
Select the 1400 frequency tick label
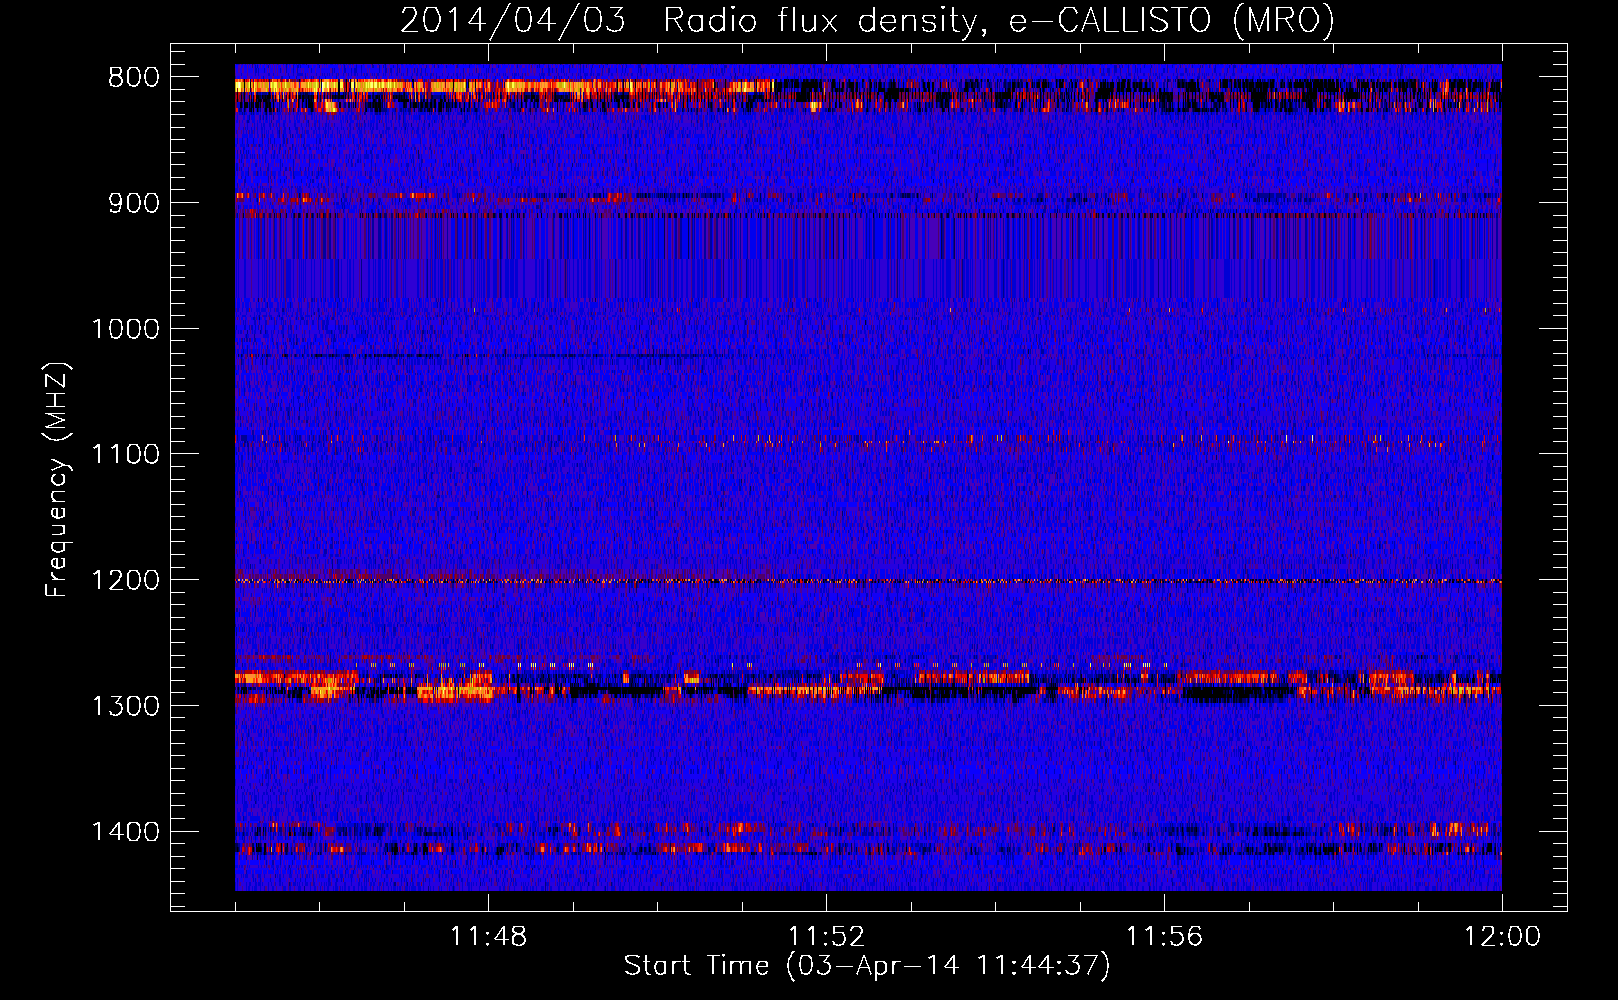pos(125,832)
